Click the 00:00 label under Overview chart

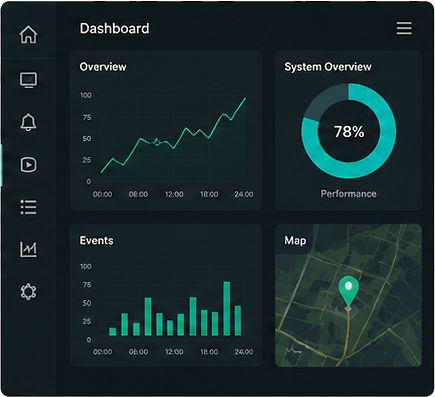(x=102, y=194)
